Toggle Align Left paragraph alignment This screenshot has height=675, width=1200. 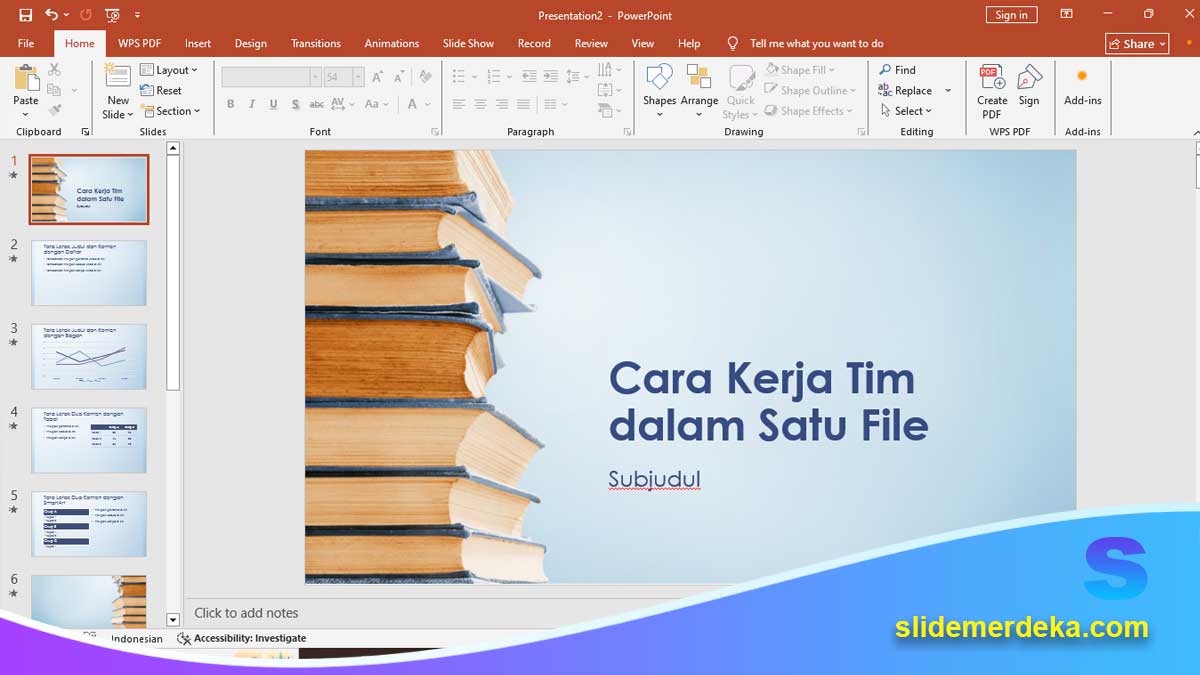click(459, 104)
